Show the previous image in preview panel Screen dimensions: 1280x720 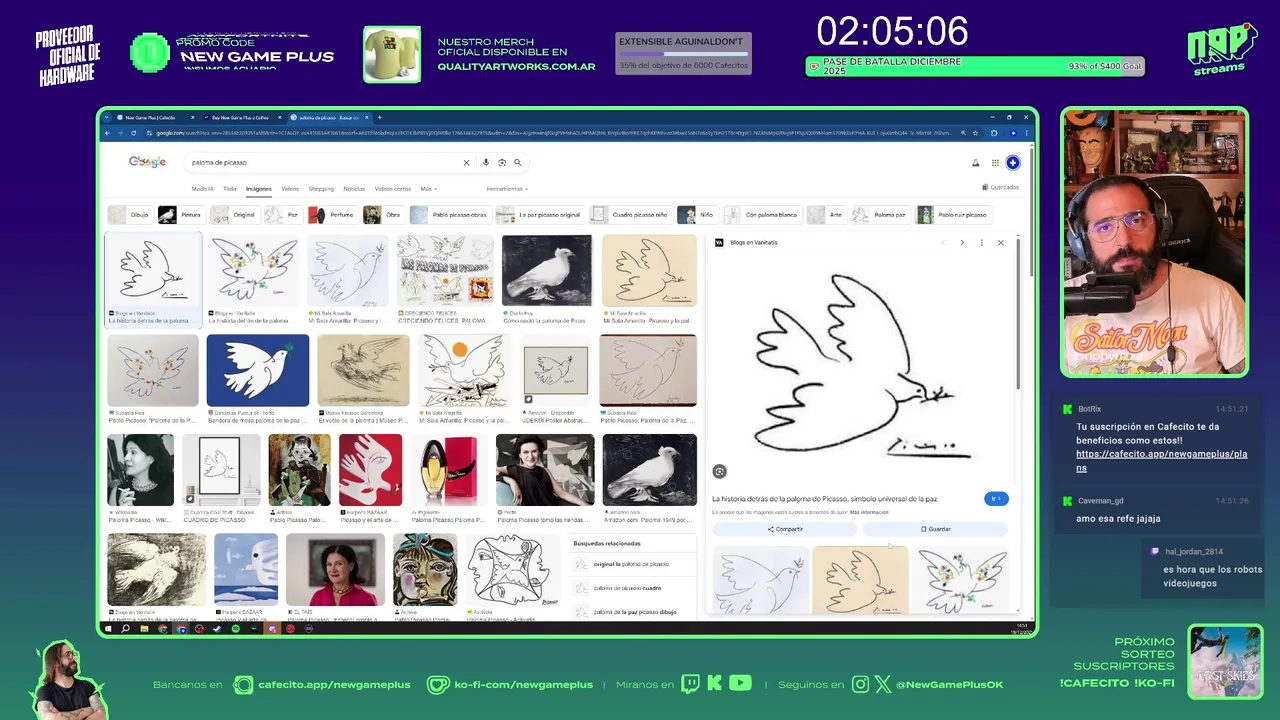942,243
